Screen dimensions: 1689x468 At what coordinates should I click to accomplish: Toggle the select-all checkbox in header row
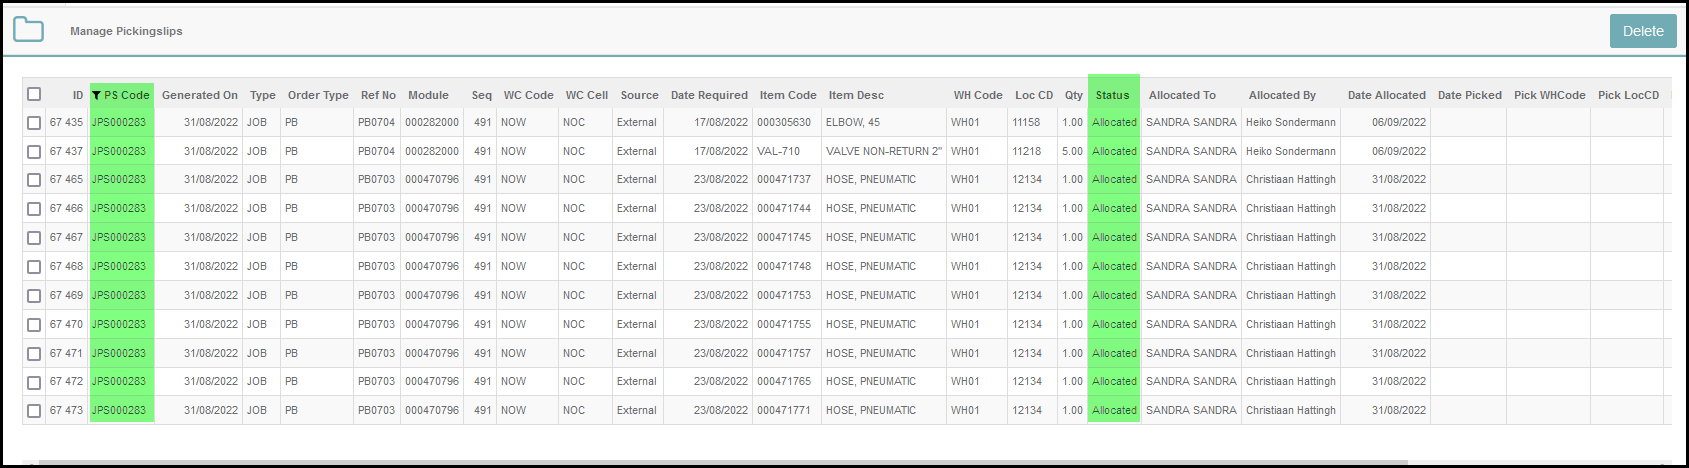click(34, 94)
